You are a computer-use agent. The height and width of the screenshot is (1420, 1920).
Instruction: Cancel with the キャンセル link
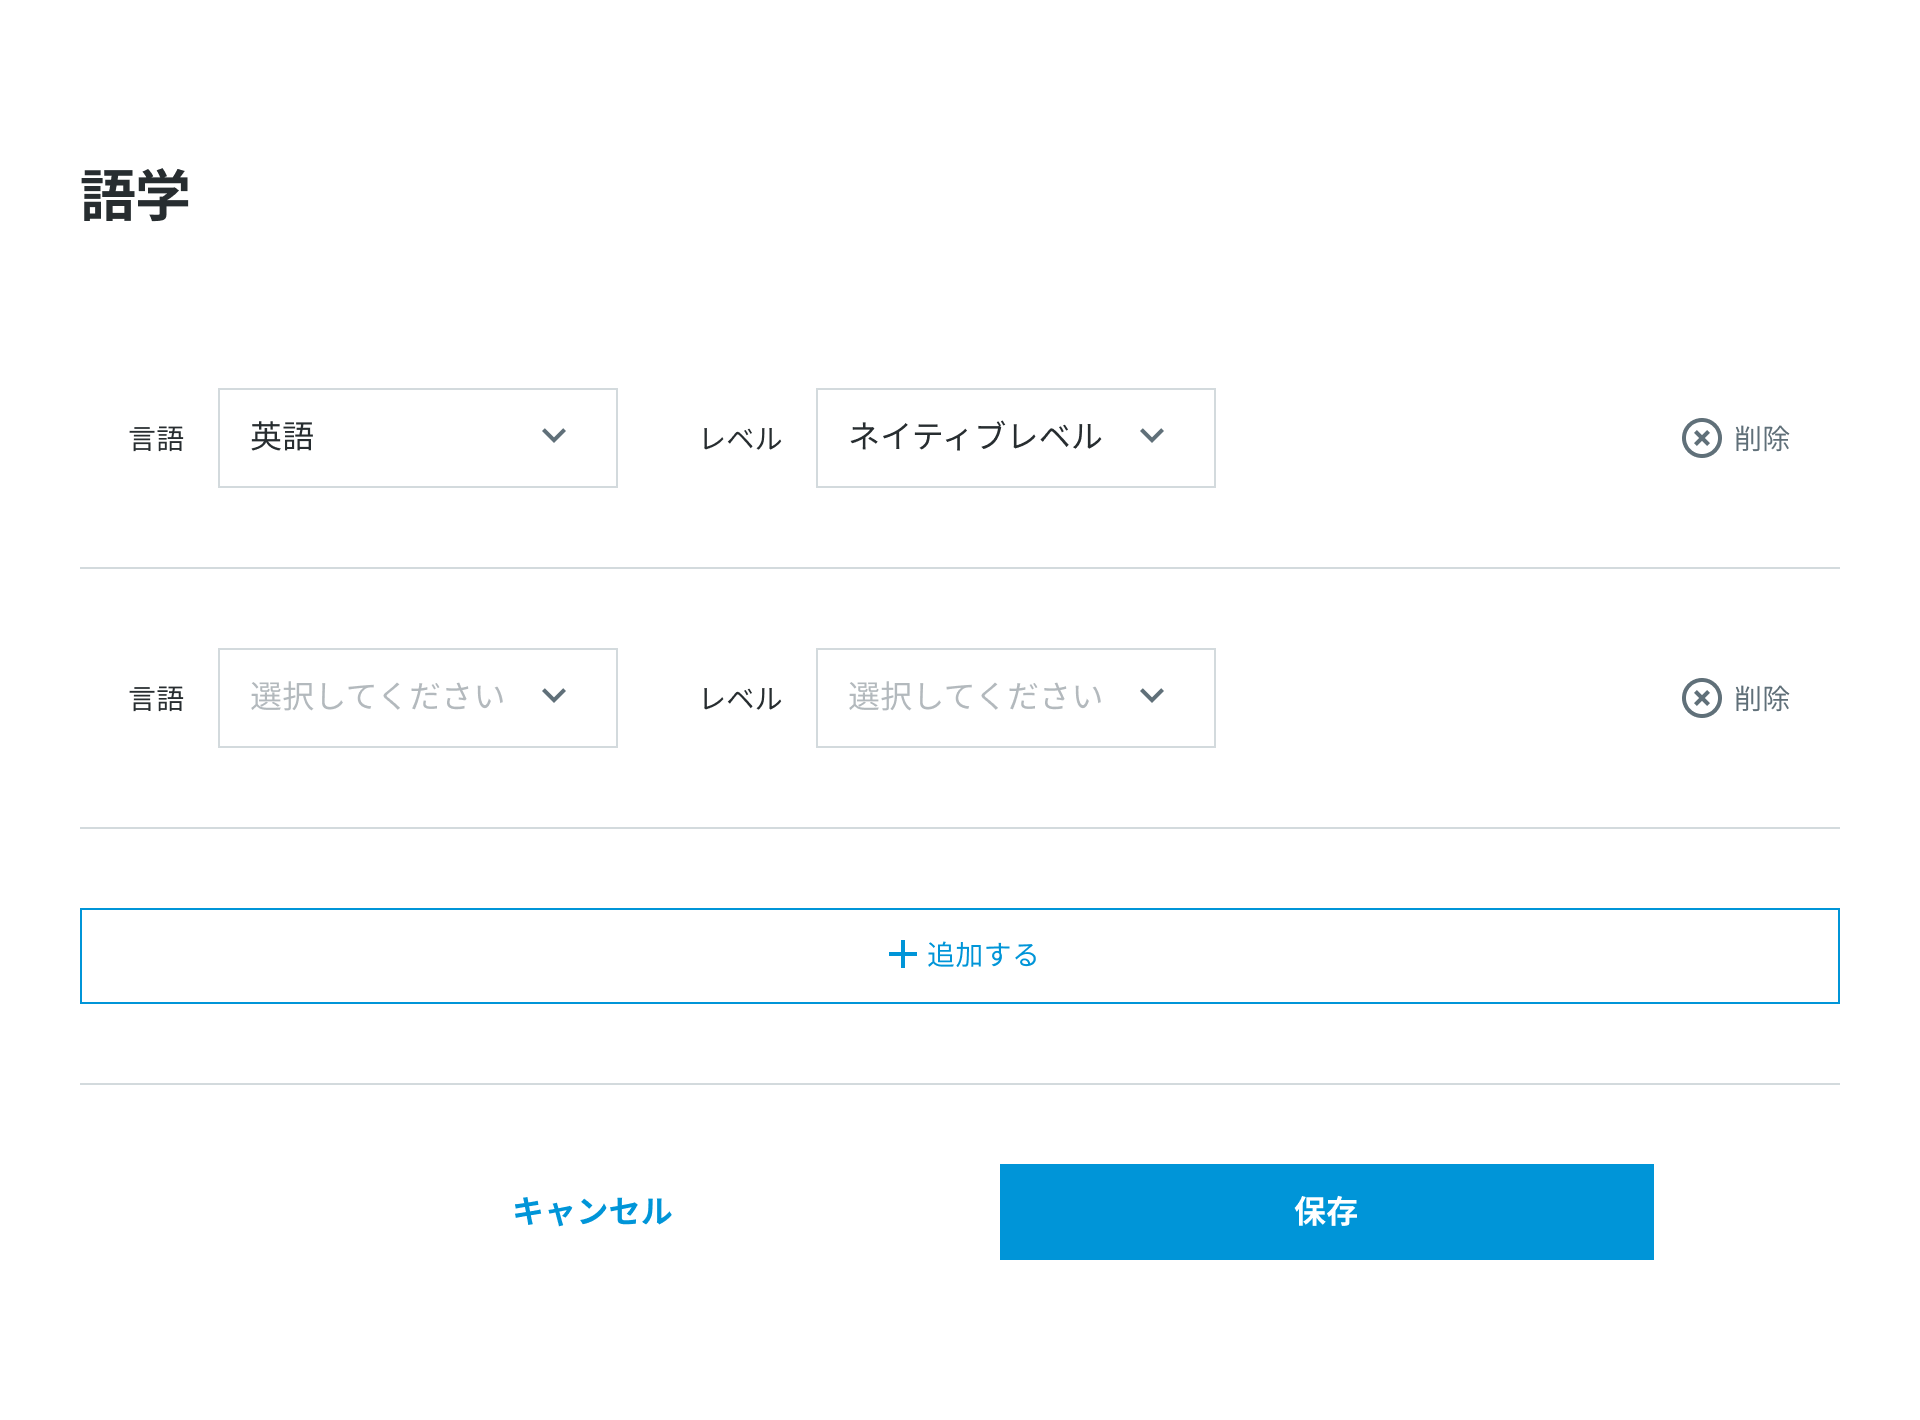click(592, 1212)
